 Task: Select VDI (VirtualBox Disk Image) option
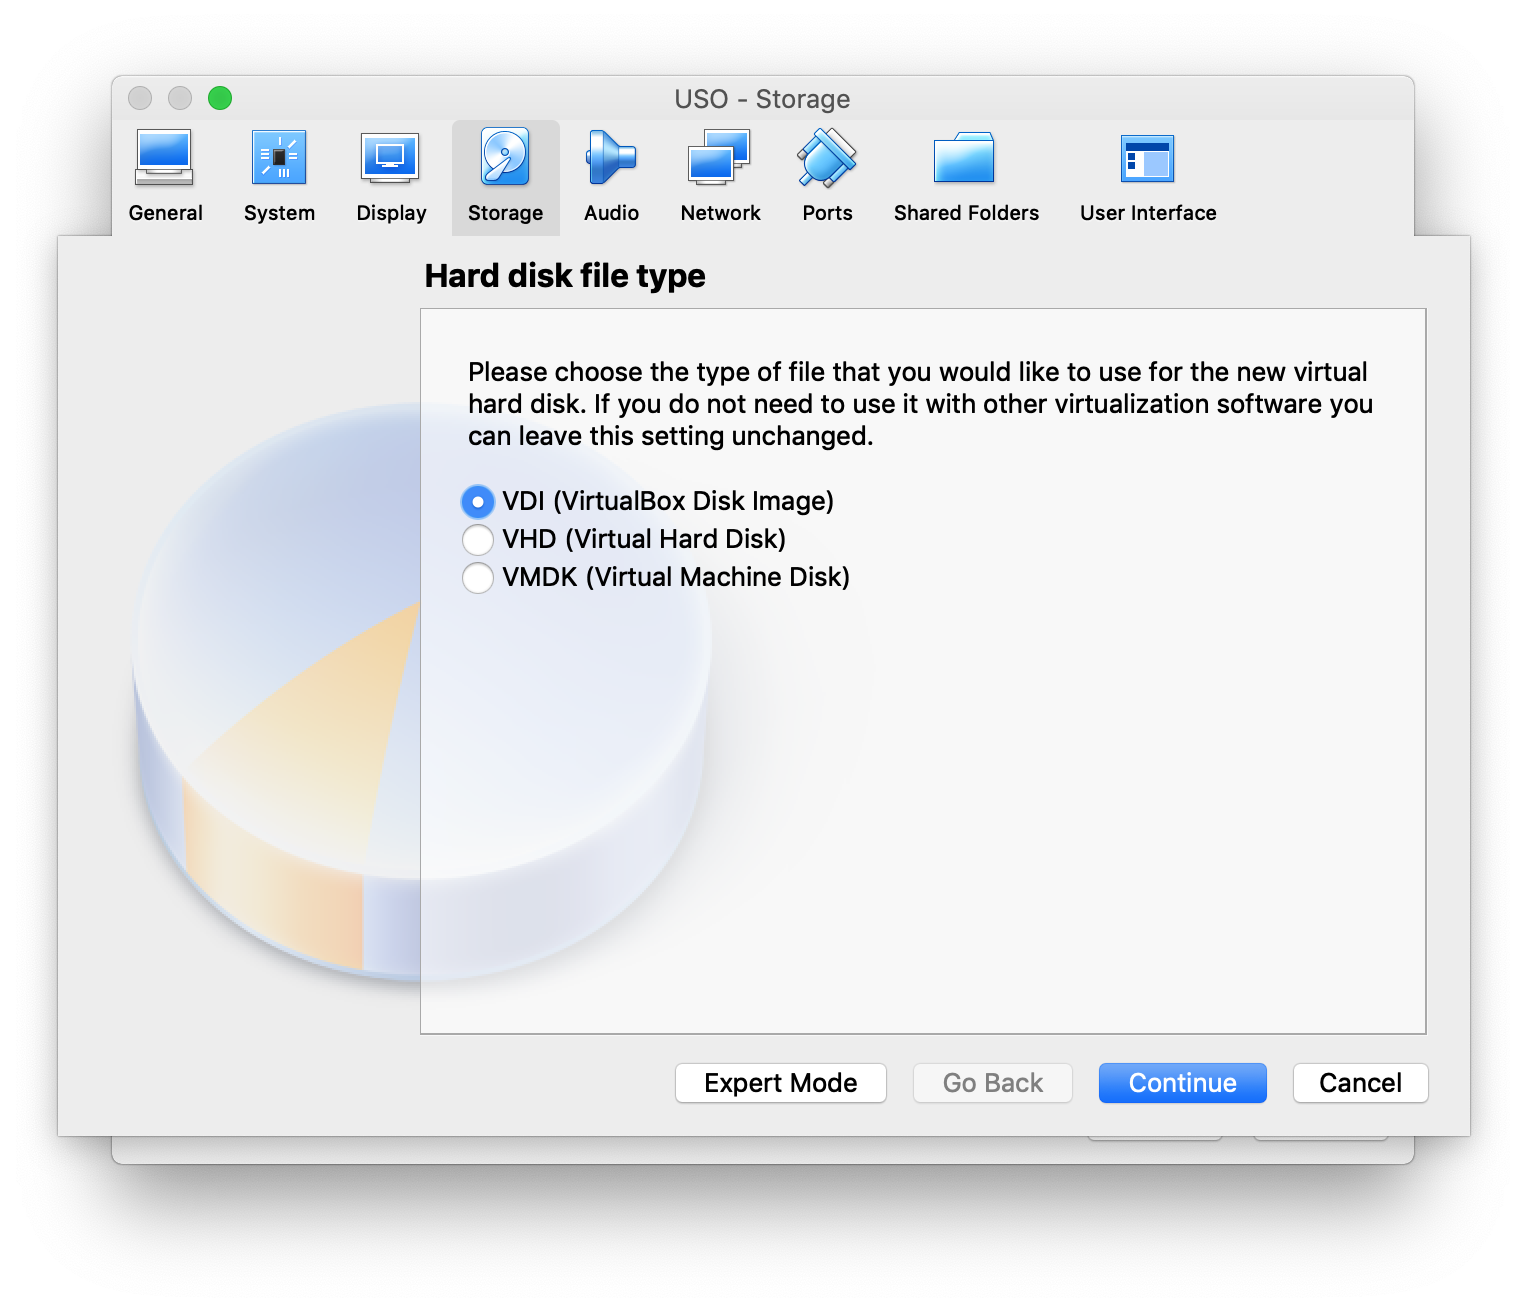coord(648,501)
